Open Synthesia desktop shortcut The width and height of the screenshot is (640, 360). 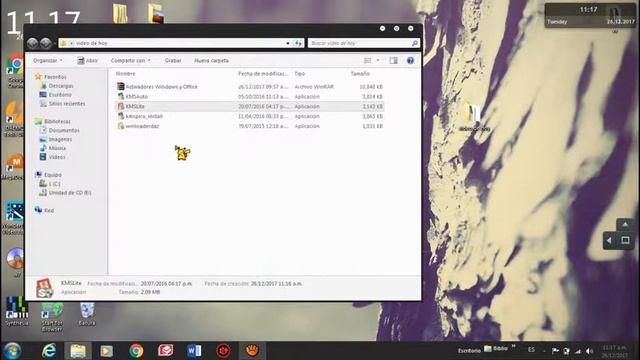[x=16, y=311]
